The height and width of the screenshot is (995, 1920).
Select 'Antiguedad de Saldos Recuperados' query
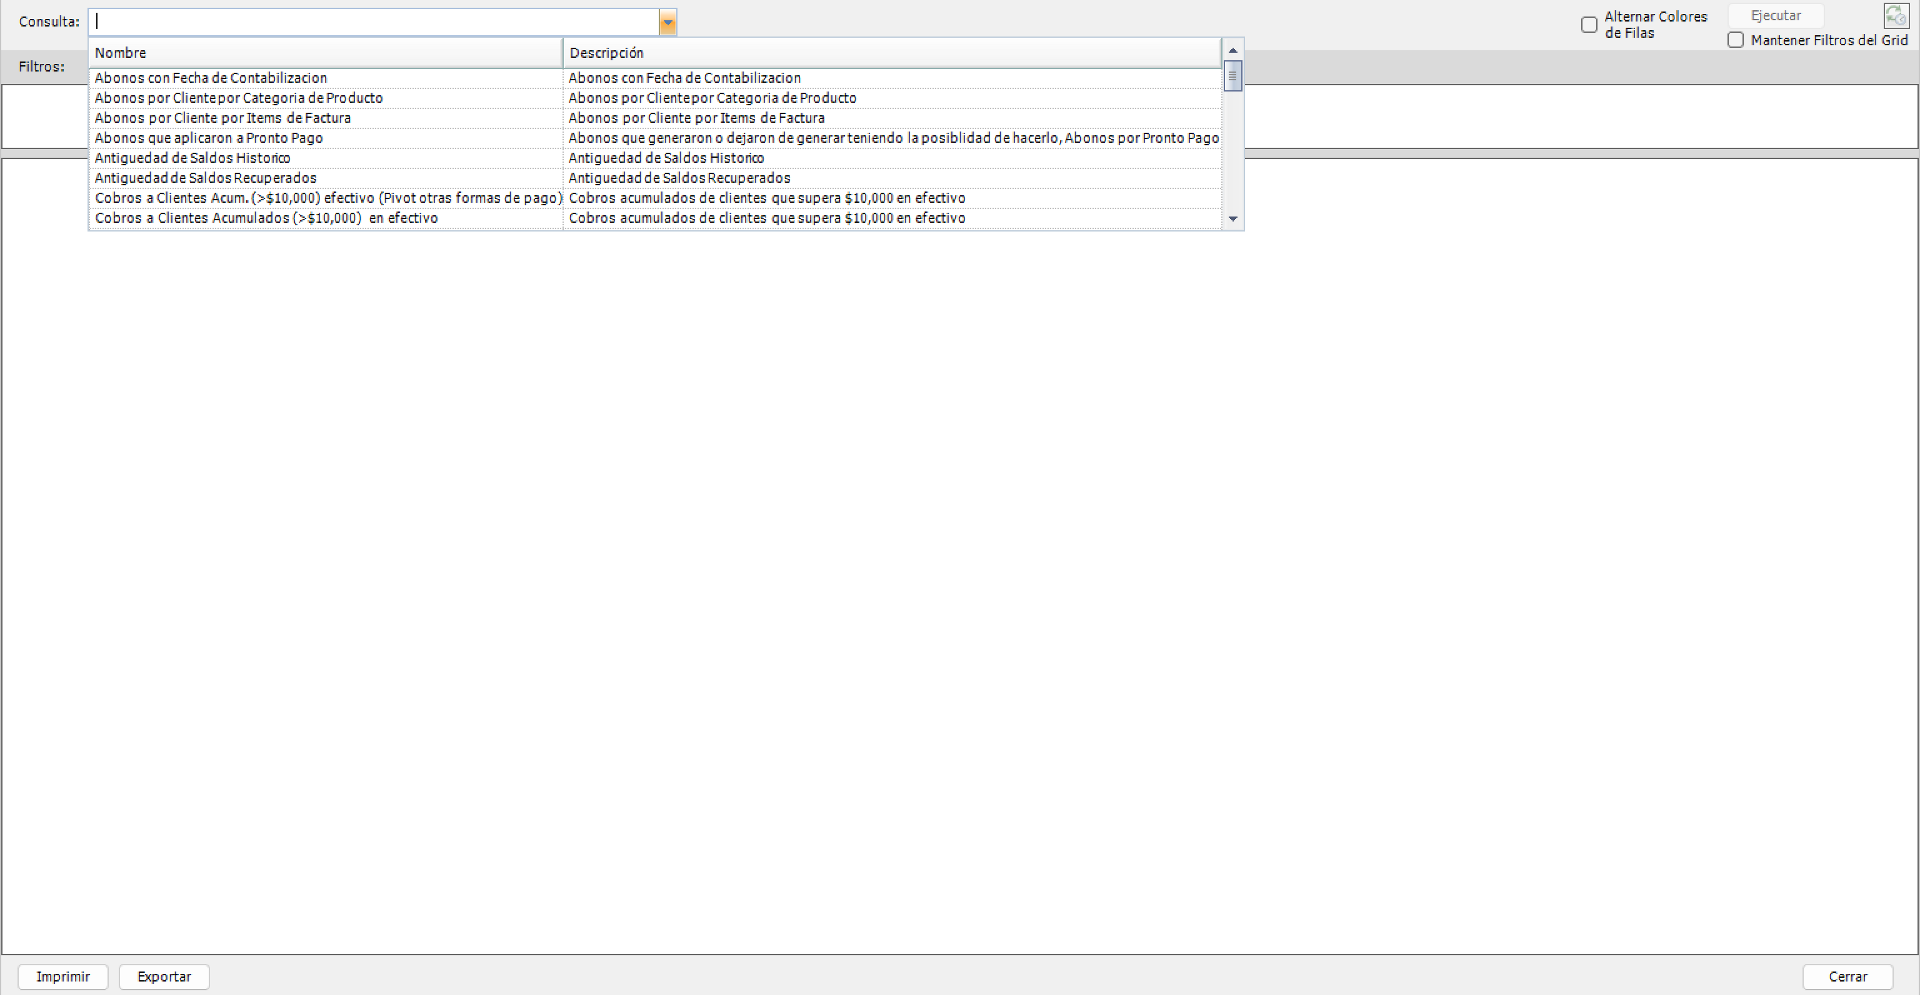pos(206,178)
